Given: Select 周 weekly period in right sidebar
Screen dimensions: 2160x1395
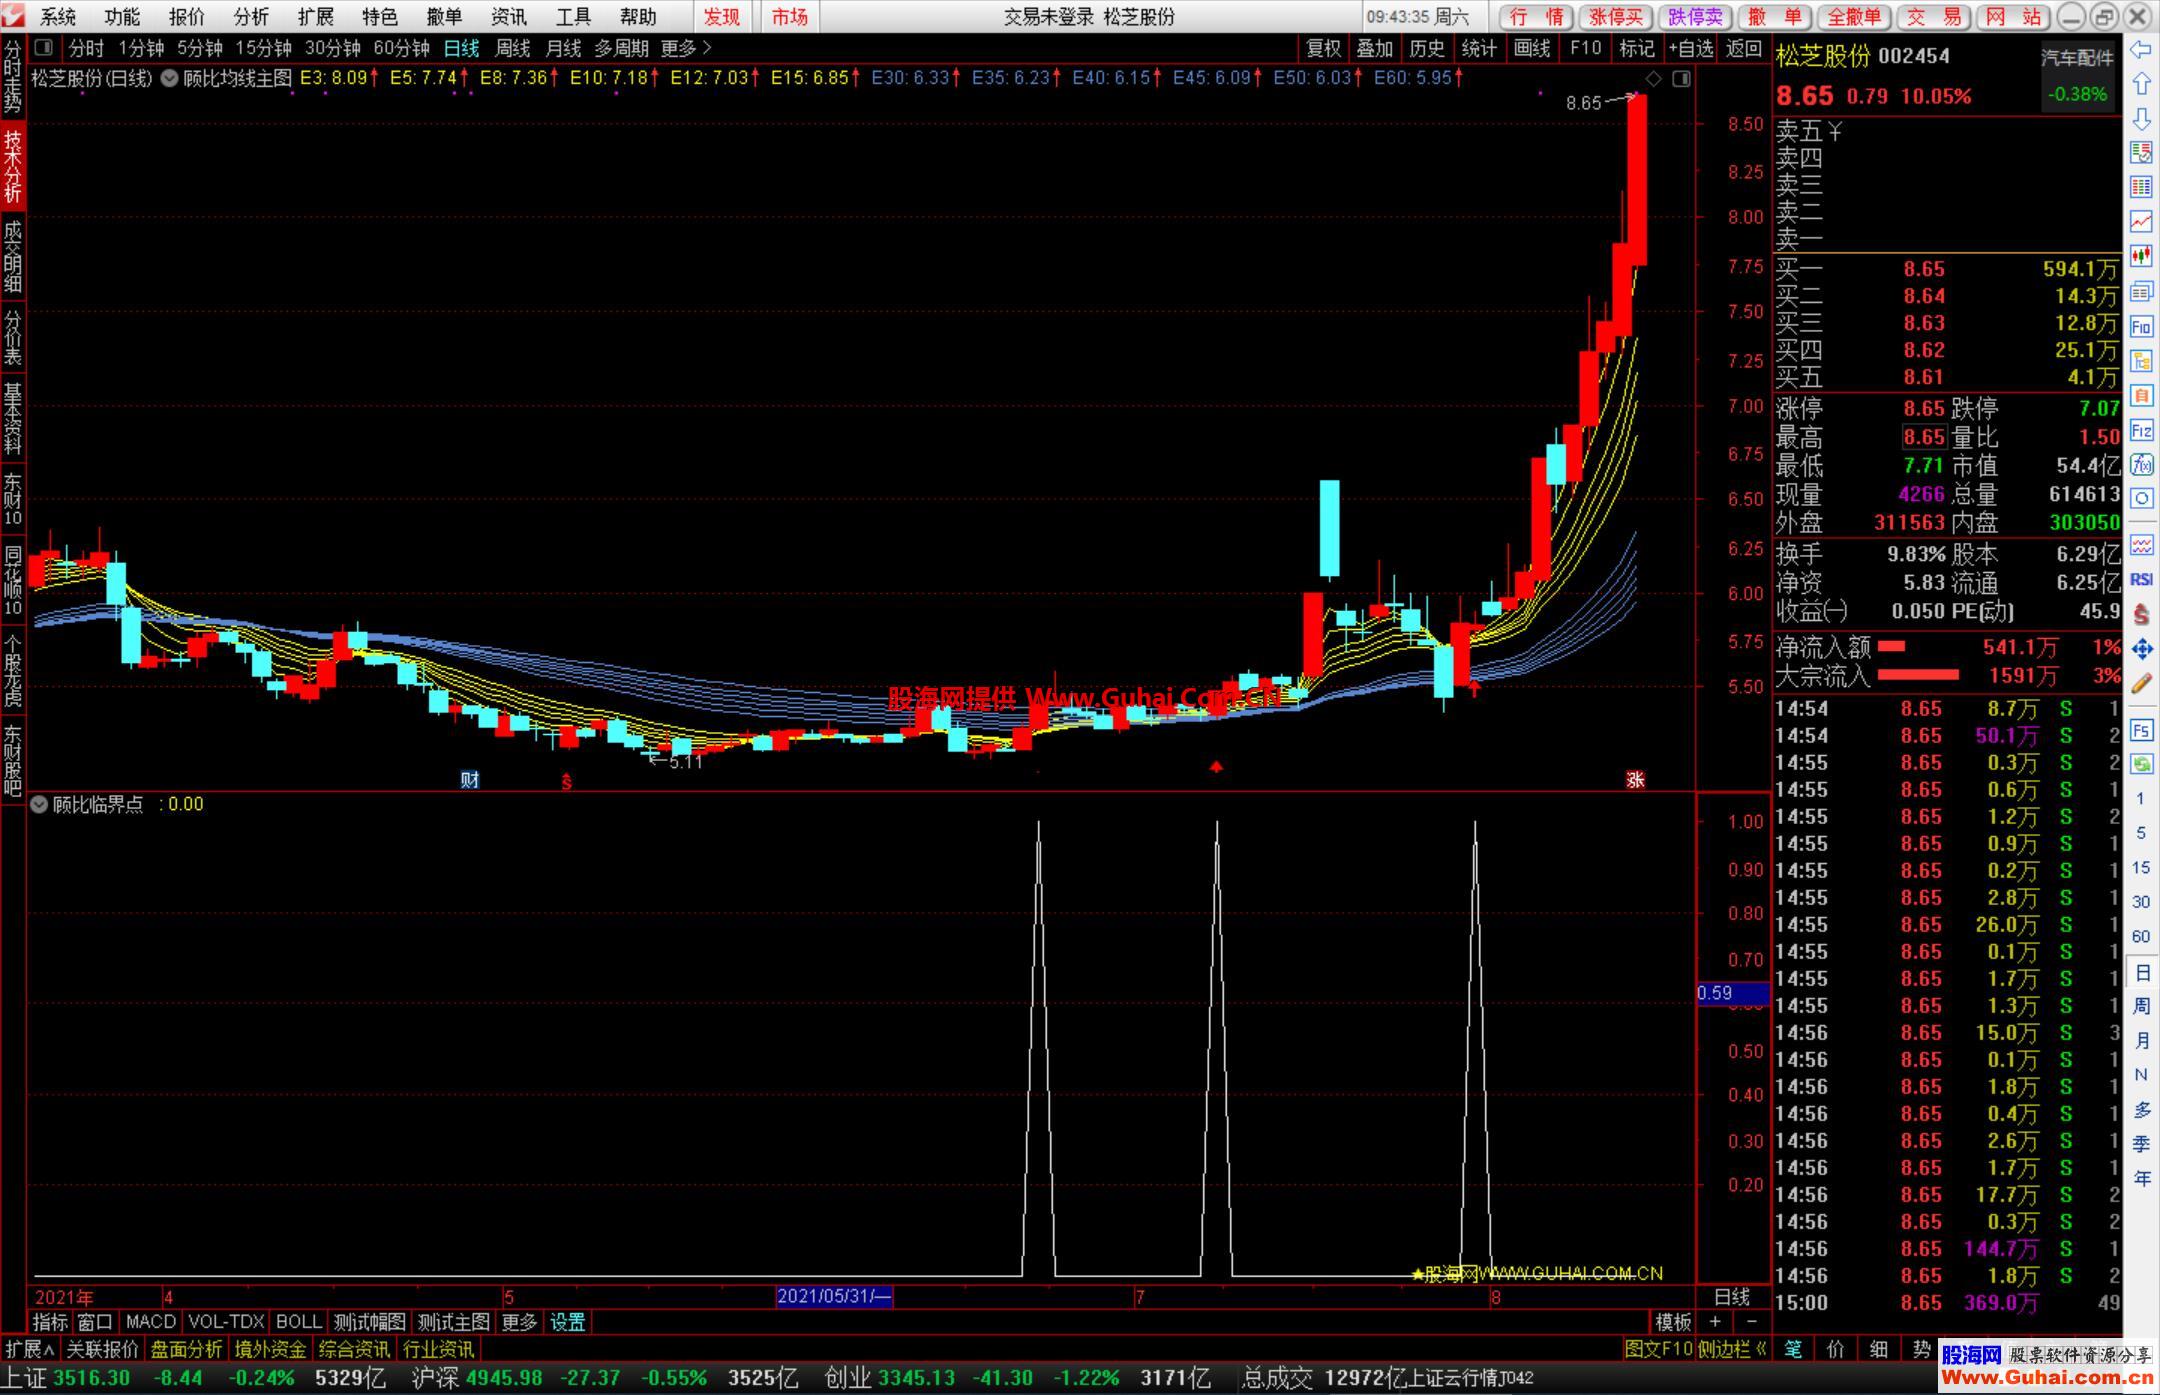Looking at the screenshot, I should 2141,1006.
